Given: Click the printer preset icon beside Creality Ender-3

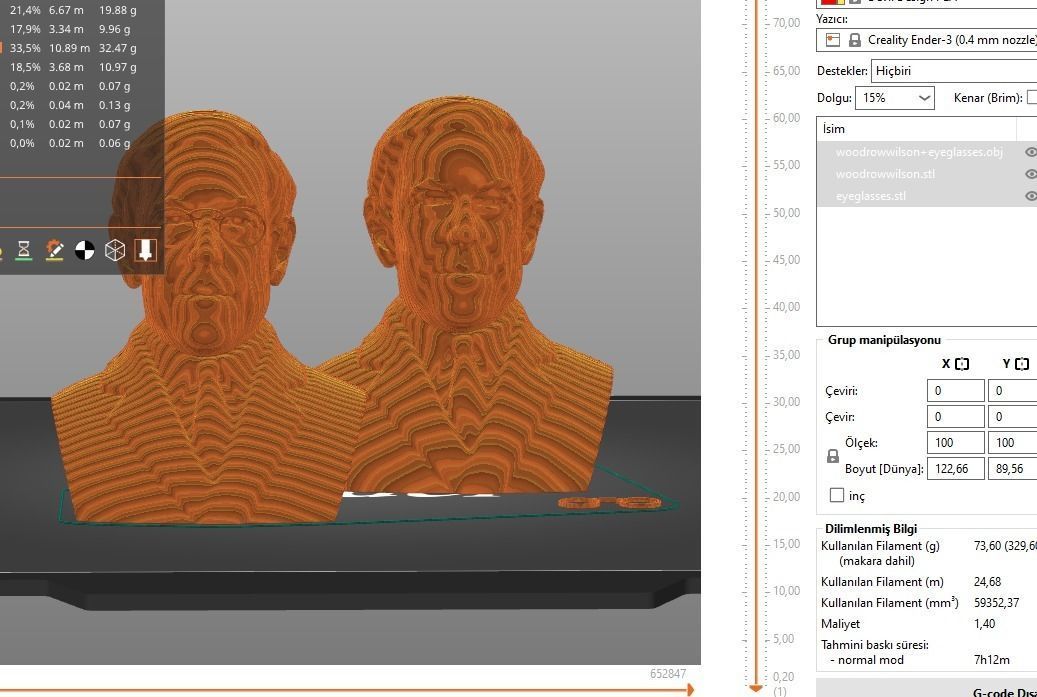Looking at the screenshot, I should 833,40.
